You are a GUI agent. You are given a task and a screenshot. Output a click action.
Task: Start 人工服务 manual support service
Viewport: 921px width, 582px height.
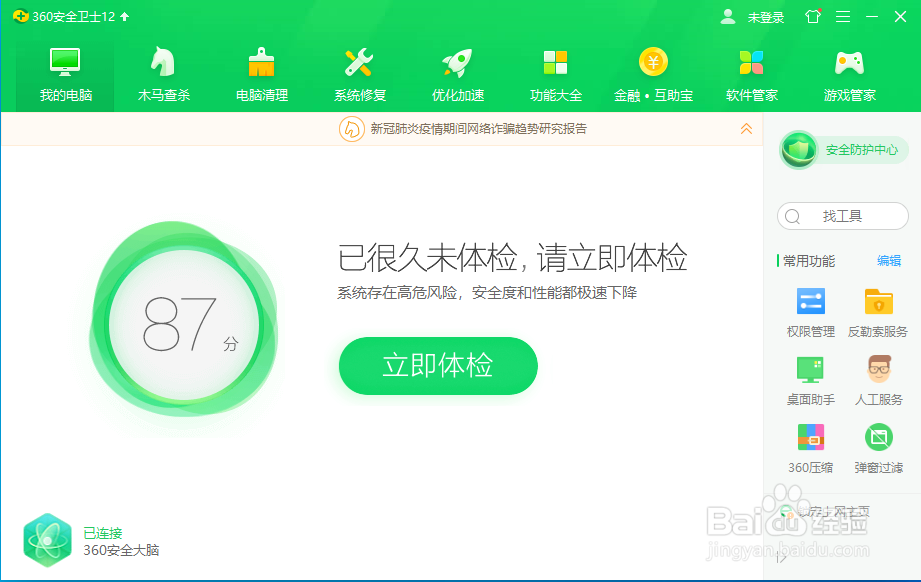[x=877, y=380]
